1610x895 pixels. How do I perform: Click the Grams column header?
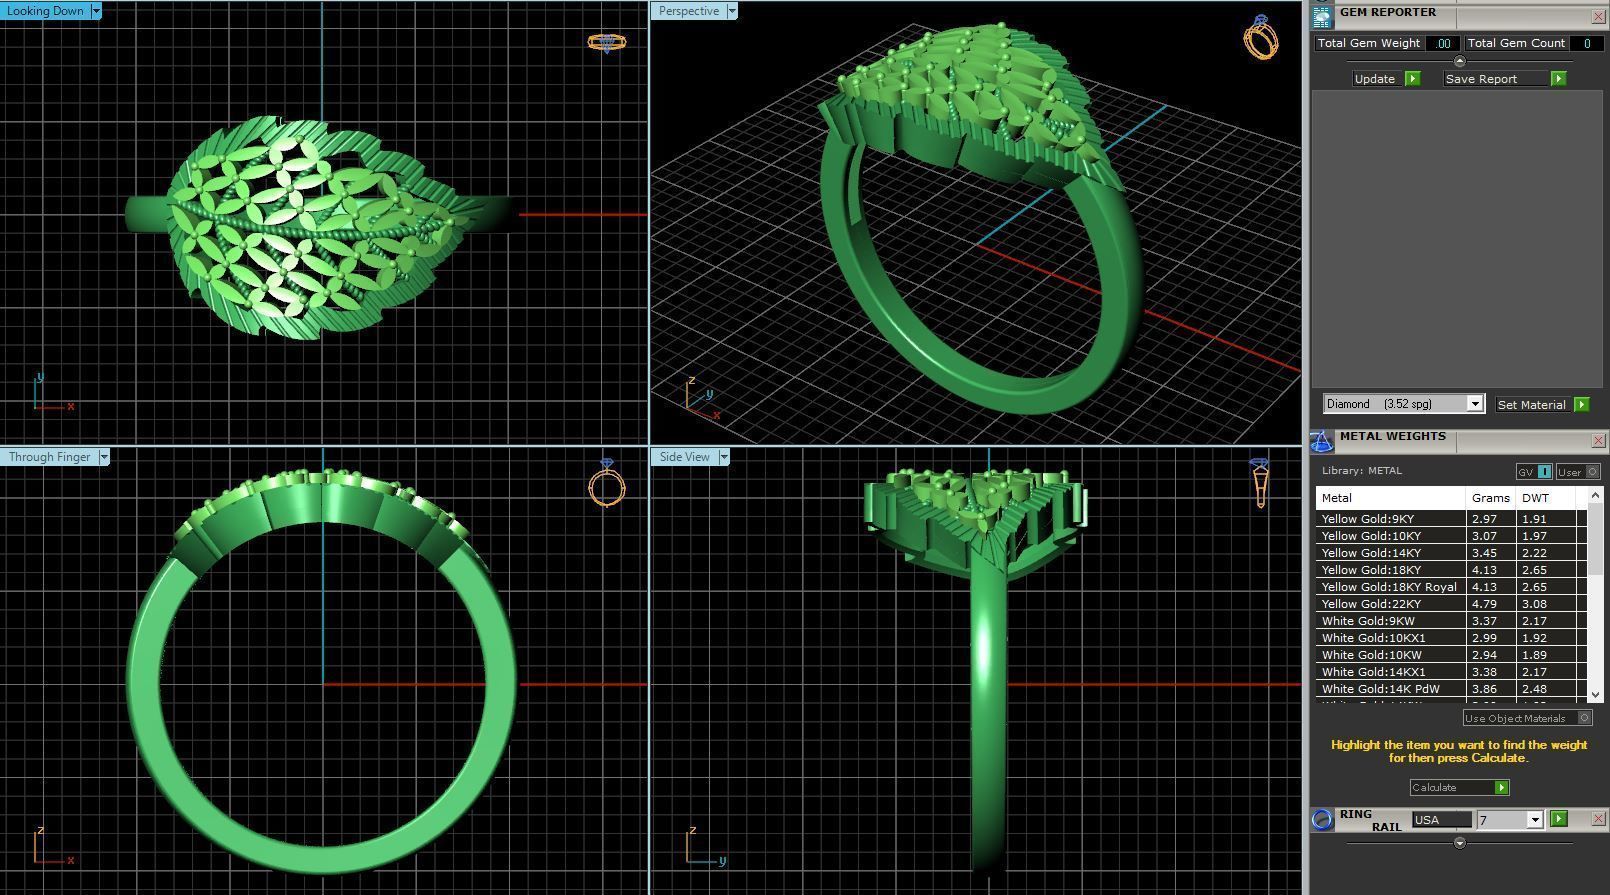[1491, 498]
